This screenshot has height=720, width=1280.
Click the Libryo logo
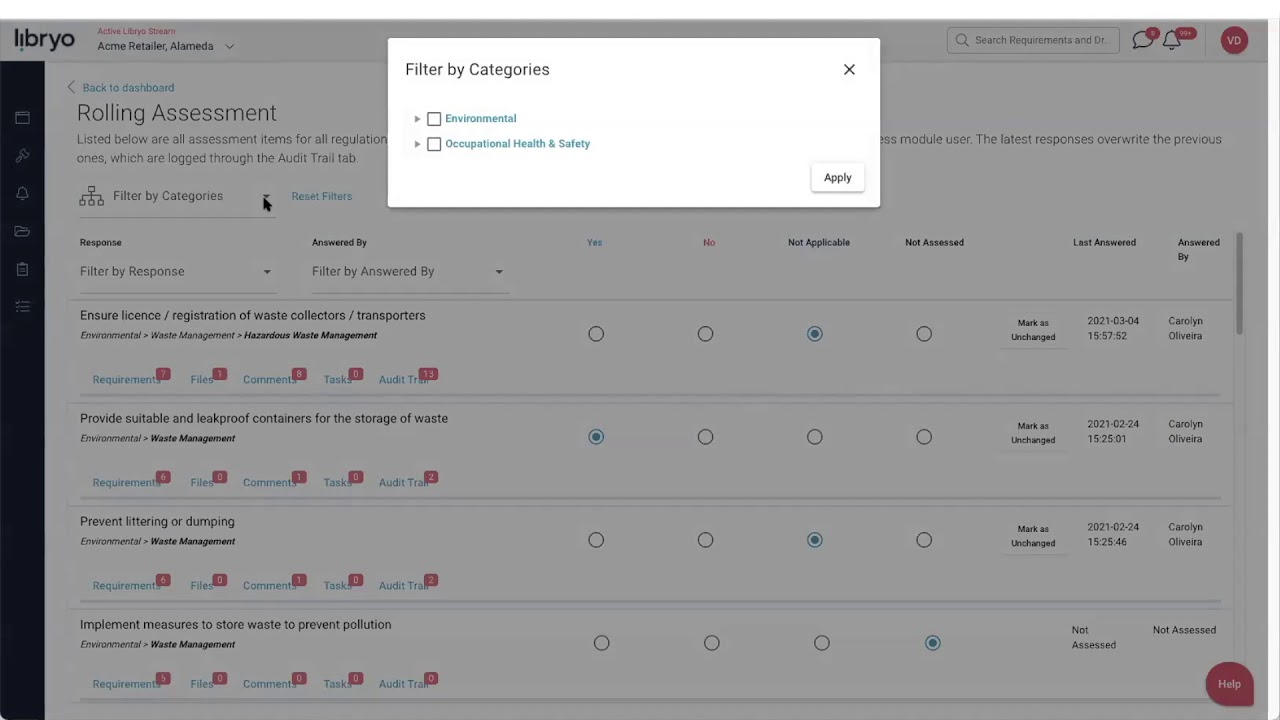click(x=44, y=40)
